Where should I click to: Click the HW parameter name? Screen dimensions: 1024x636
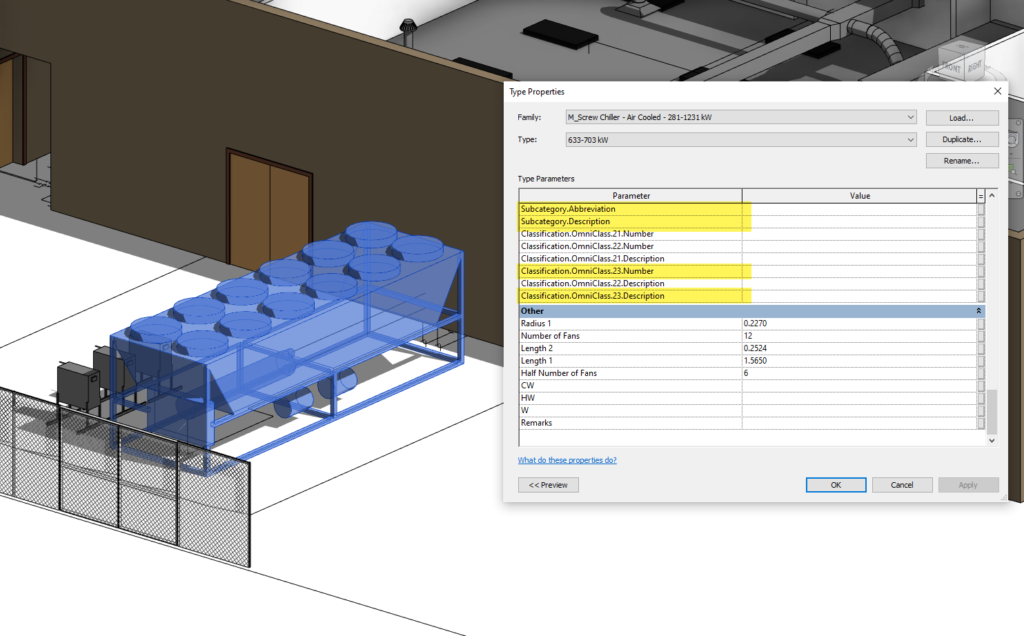tap(528, 398)
